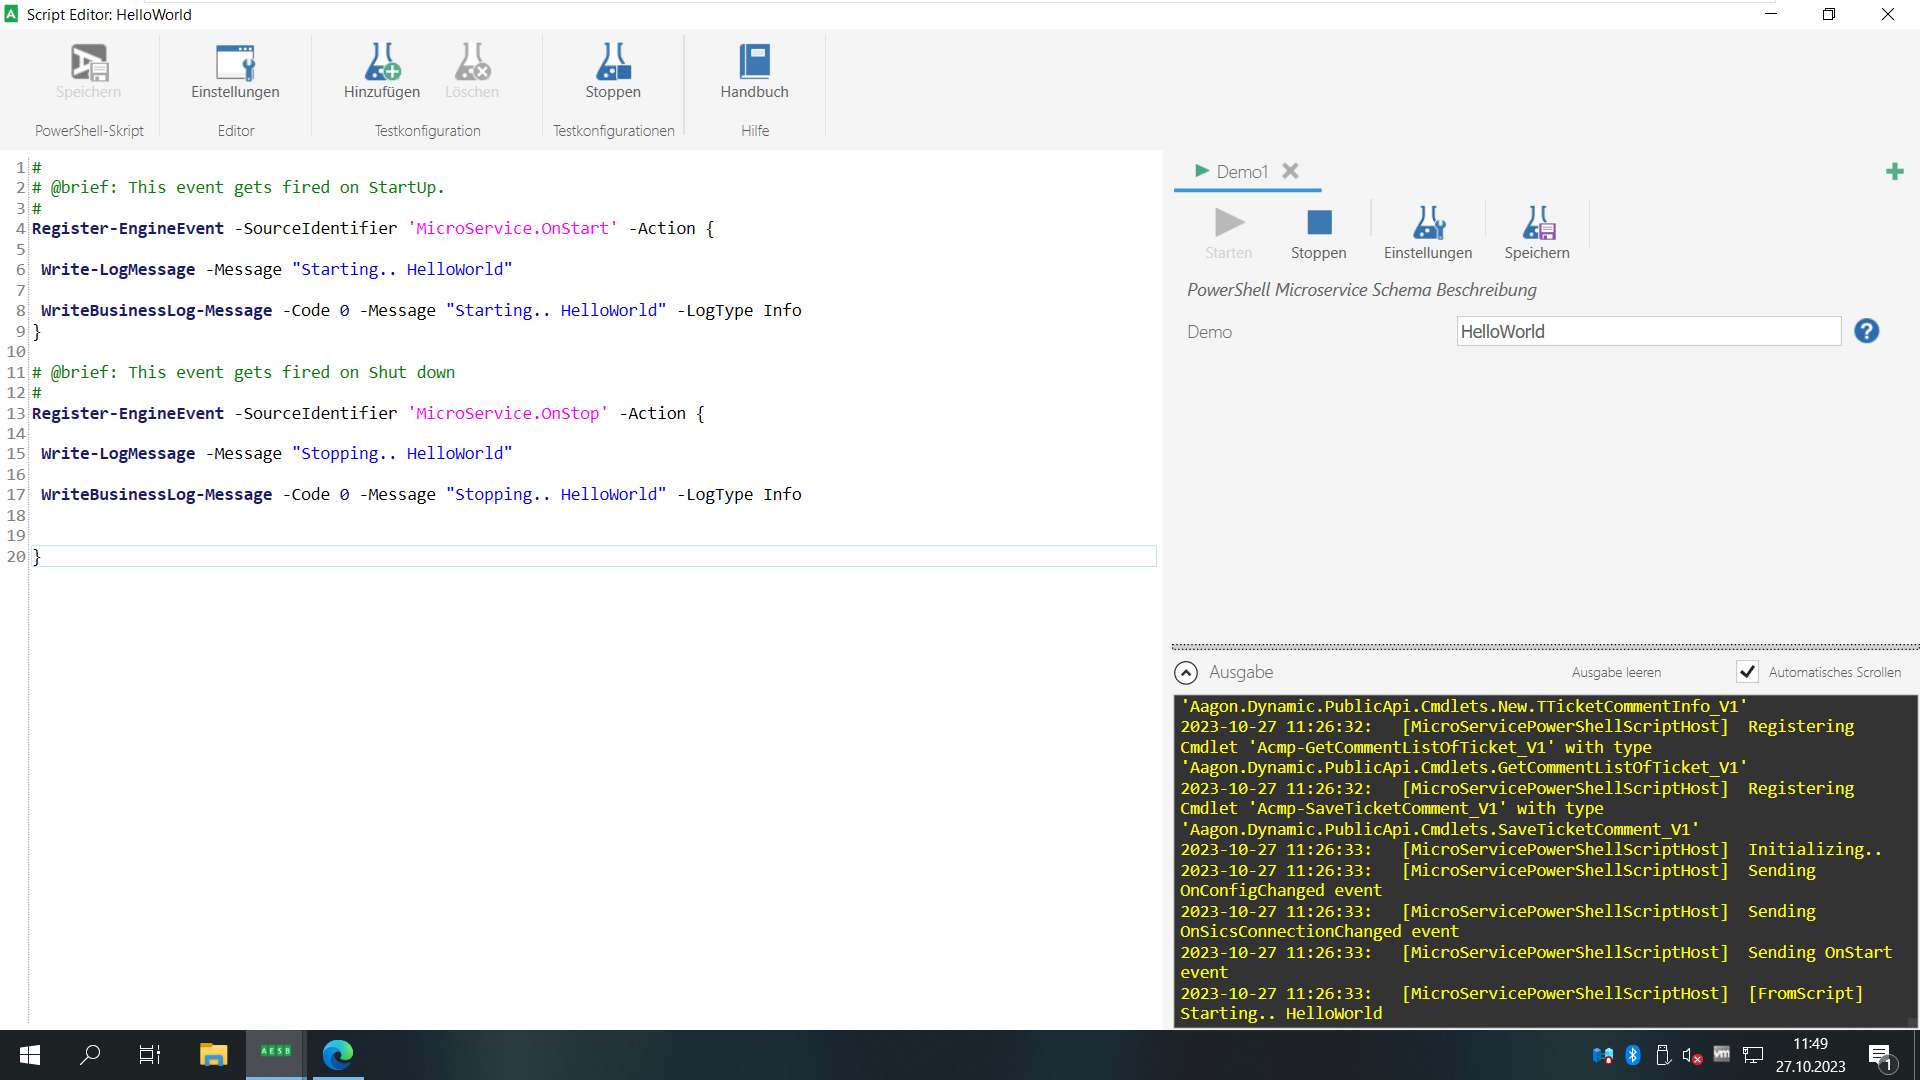Collapse the Ausgabe output panel

point(1185,673)
